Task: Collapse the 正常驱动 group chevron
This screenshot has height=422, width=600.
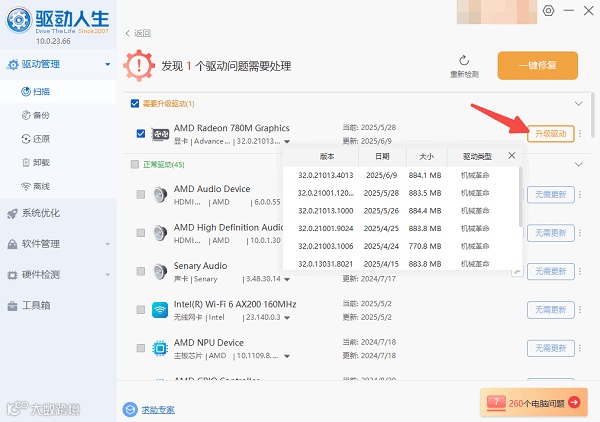Action: point(579,165)
